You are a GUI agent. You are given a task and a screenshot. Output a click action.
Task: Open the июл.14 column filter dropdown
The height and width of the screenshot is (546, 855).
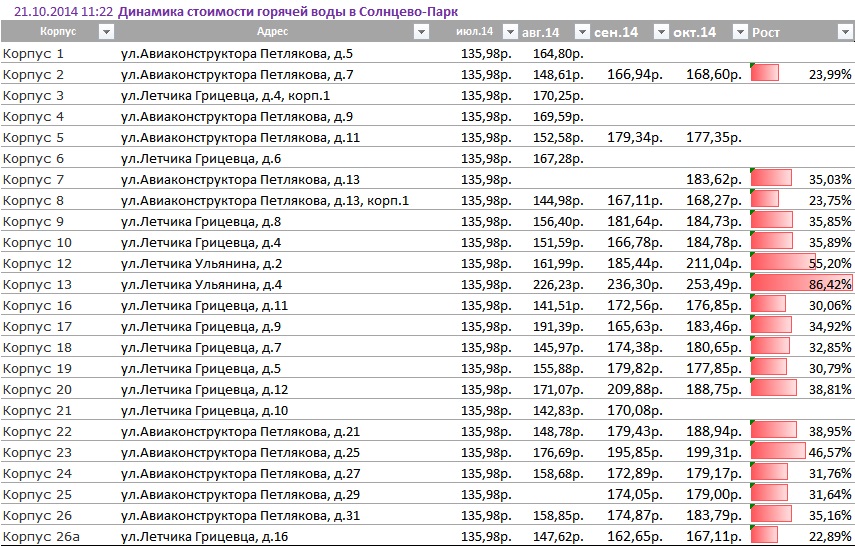pos(510,32)
